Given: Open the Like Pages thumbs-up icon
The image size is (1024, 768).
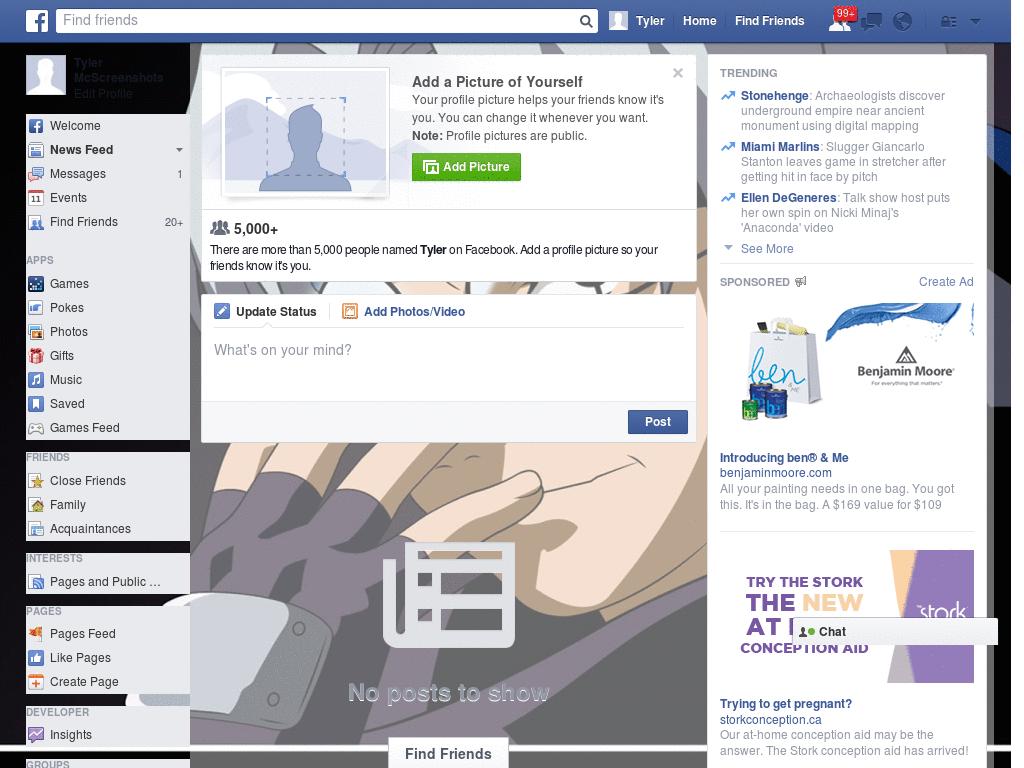Looking at the screenshot, I should [x=36, y=658].
